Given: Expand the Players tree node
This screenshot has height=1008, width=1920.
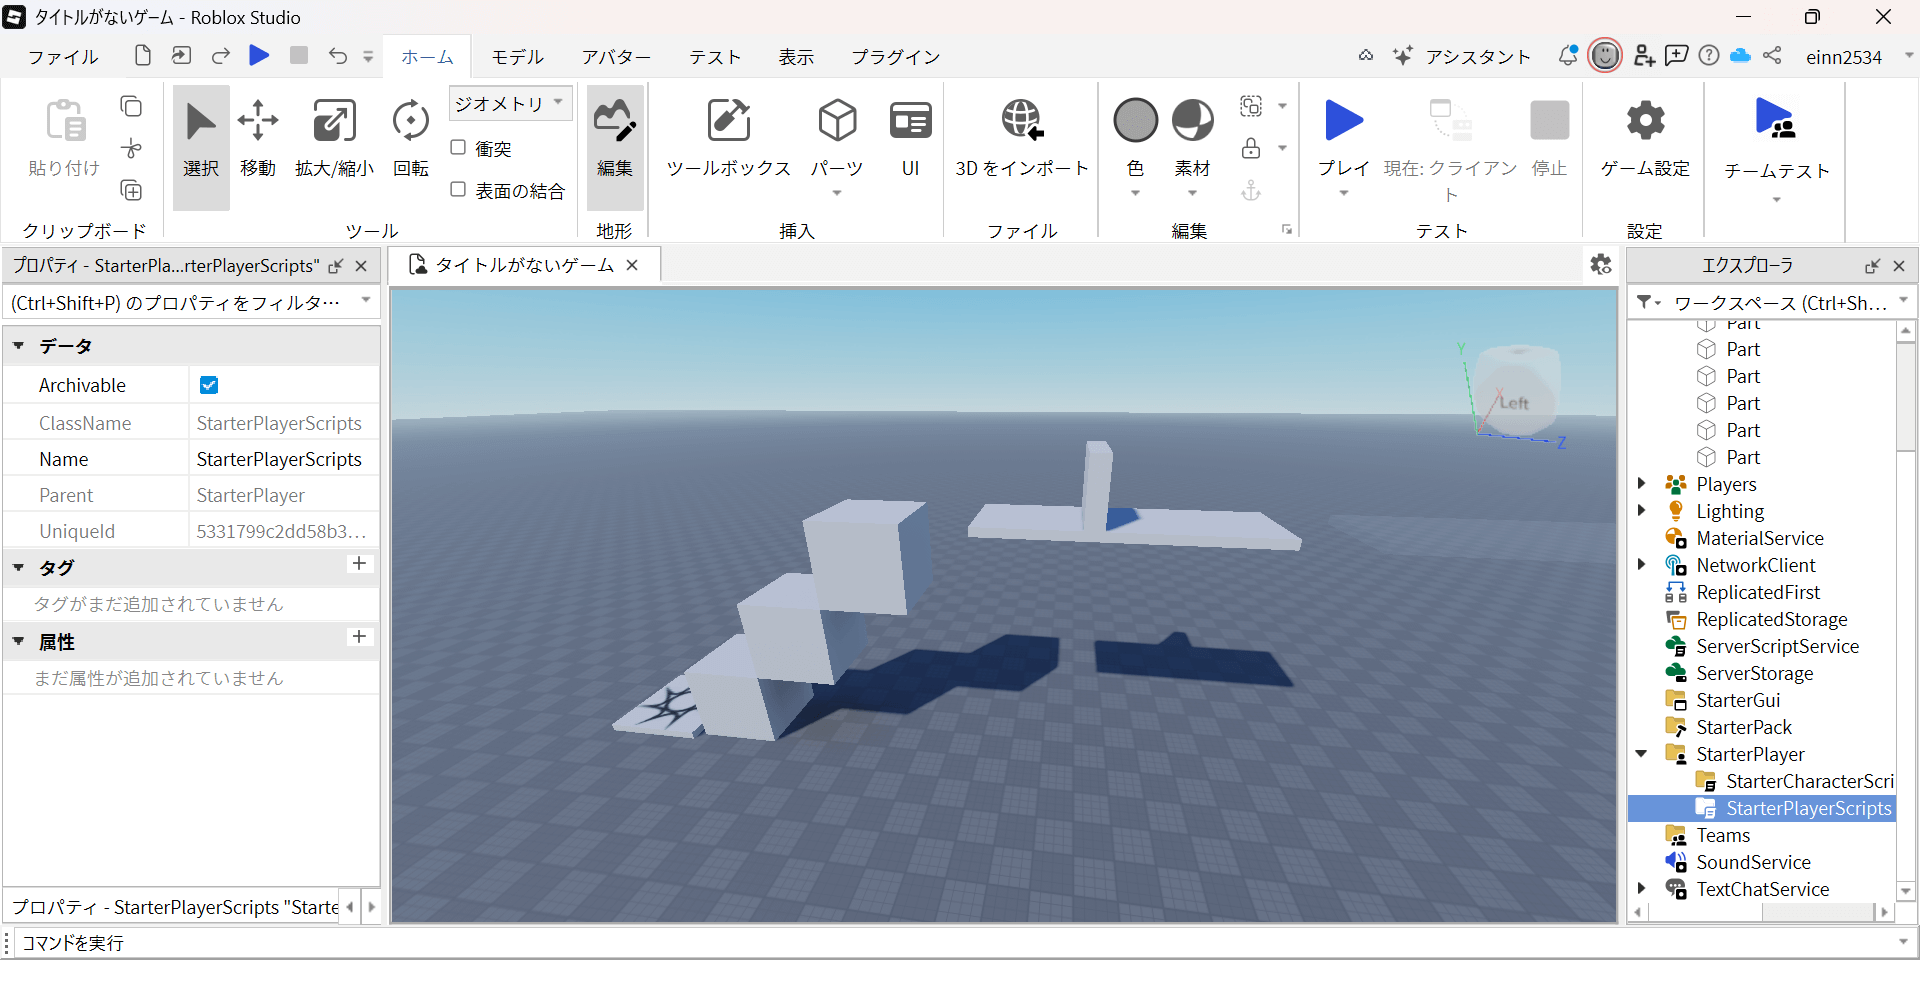Looking at the screenshot, I should [x=1642, y=484].
